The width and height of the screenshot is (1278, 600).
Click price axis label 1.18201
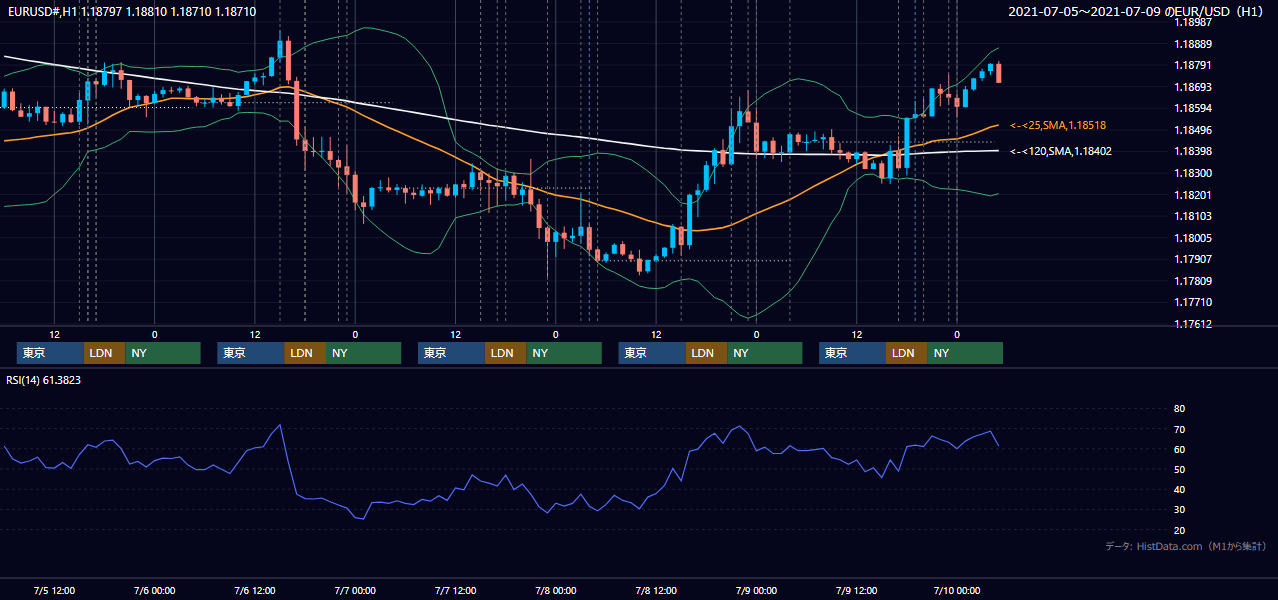(1193, 195)
